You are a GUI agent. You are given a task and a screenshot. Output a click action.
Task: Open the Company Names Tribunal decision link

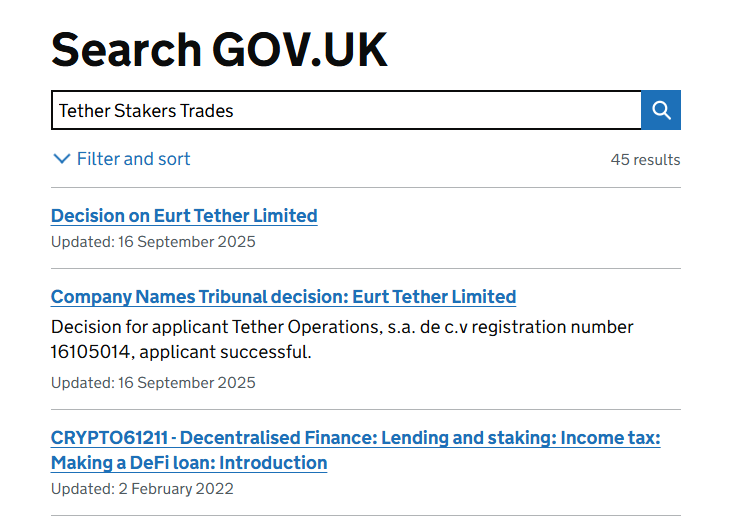click(x=283, y=297)
